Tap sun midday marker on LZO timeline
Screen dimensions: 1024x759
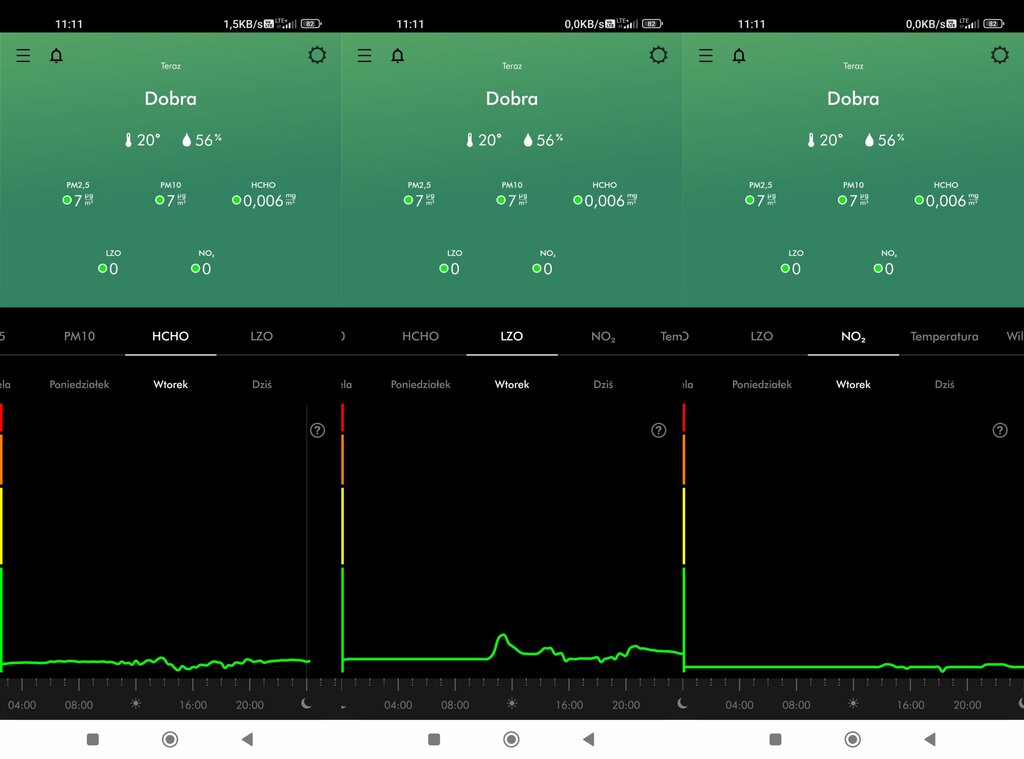pos(512,704)
